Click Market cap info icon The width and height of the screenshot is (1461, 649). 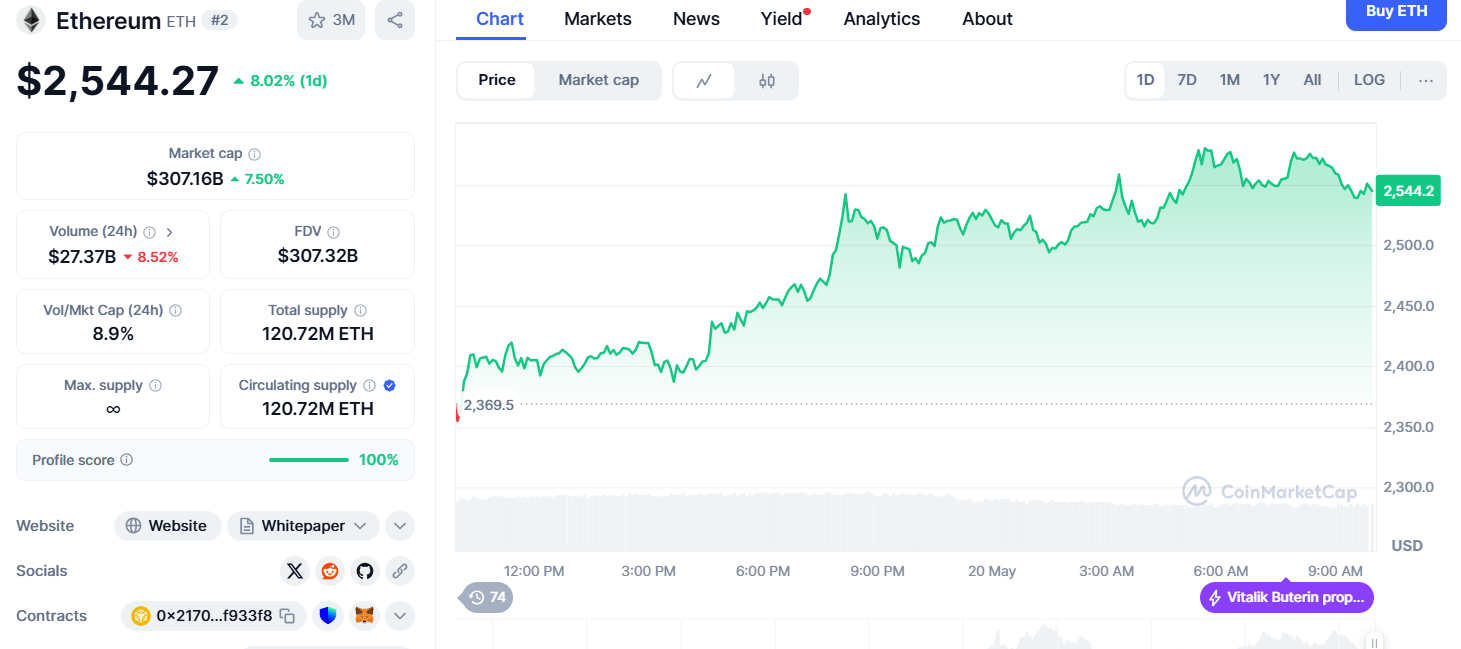coord(254,154)
